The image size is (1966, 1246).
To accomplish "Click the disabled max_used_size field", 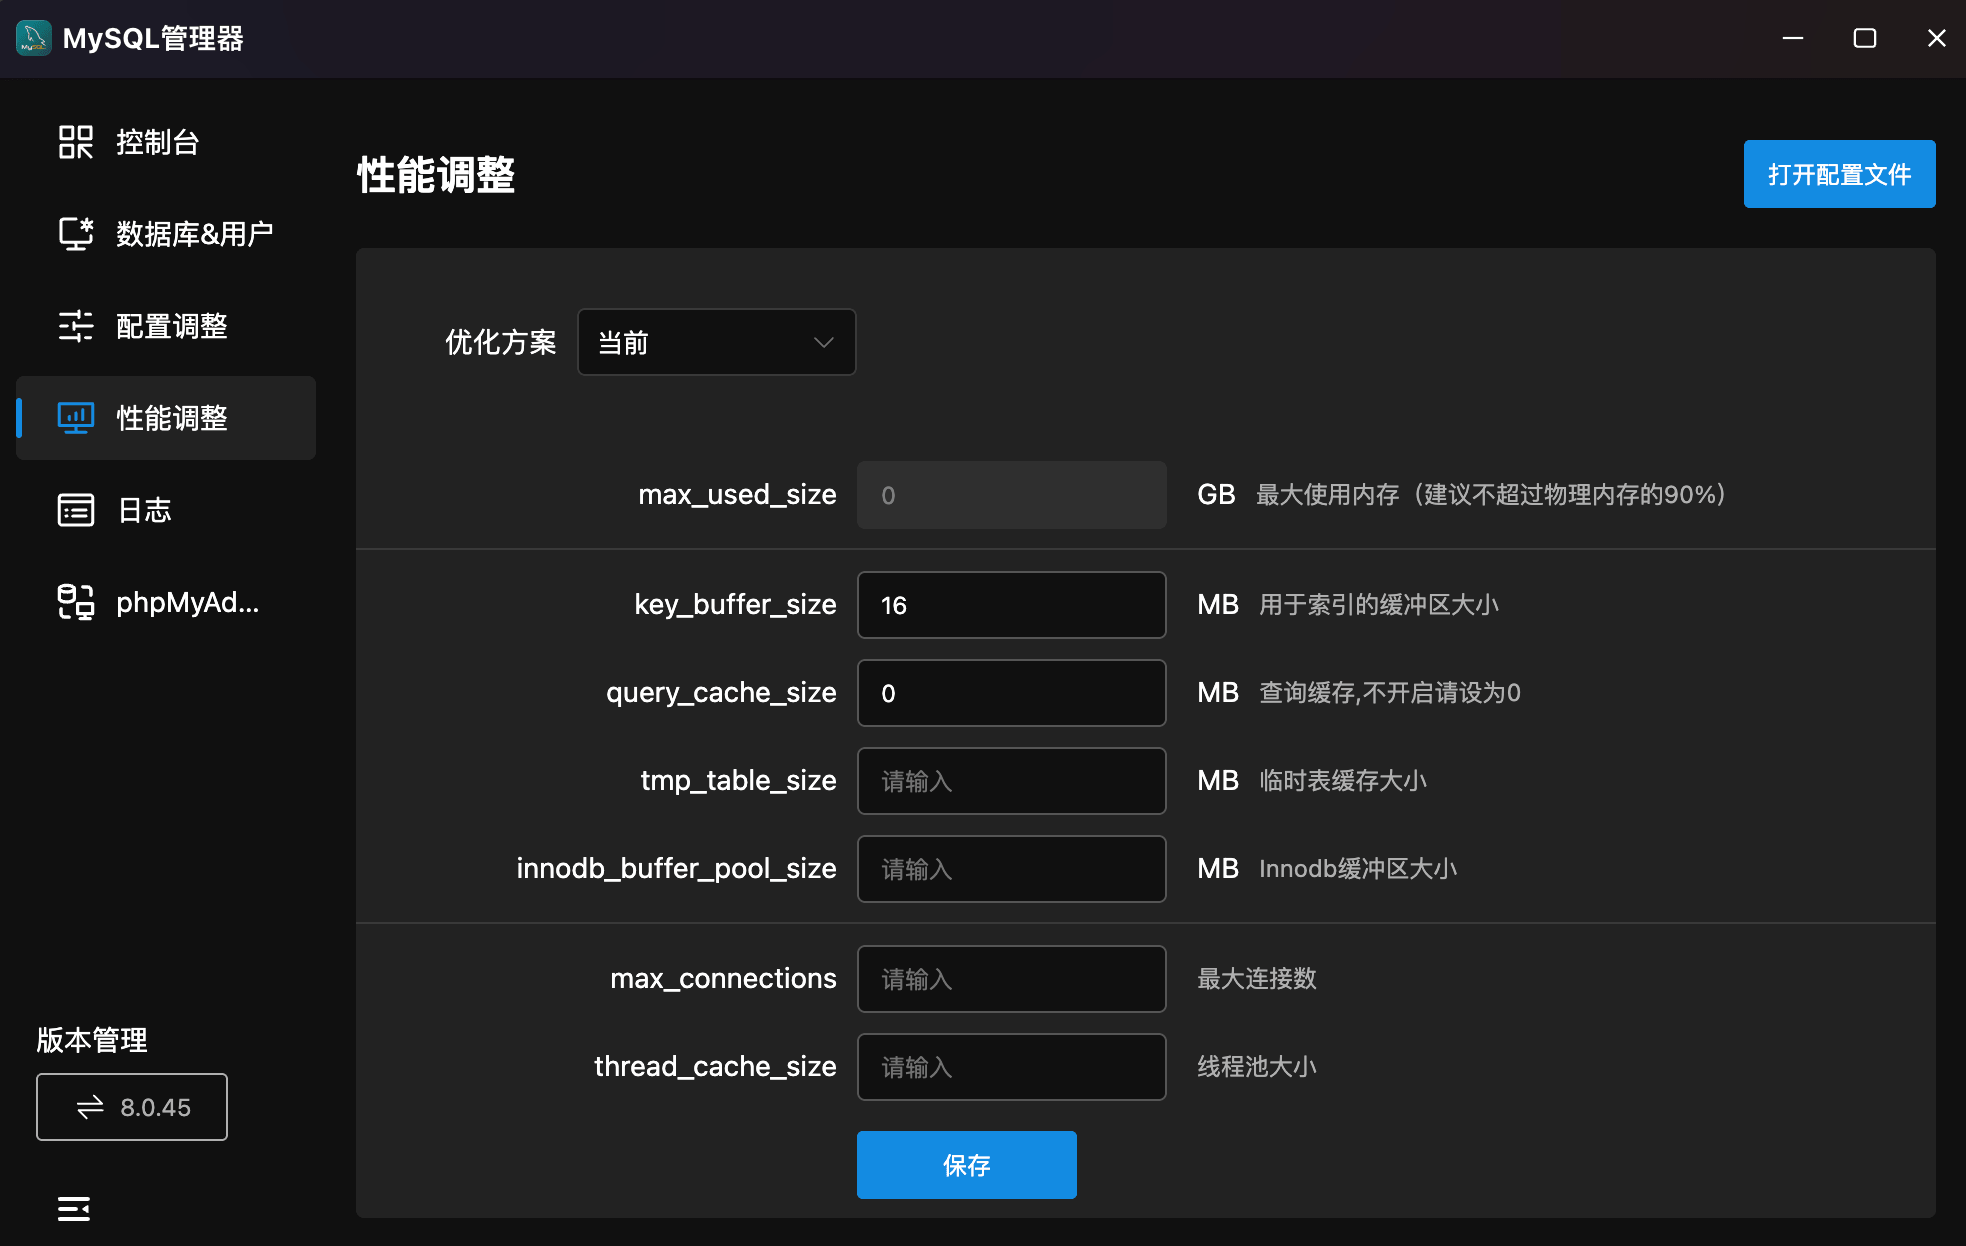I will point(1011,495).
